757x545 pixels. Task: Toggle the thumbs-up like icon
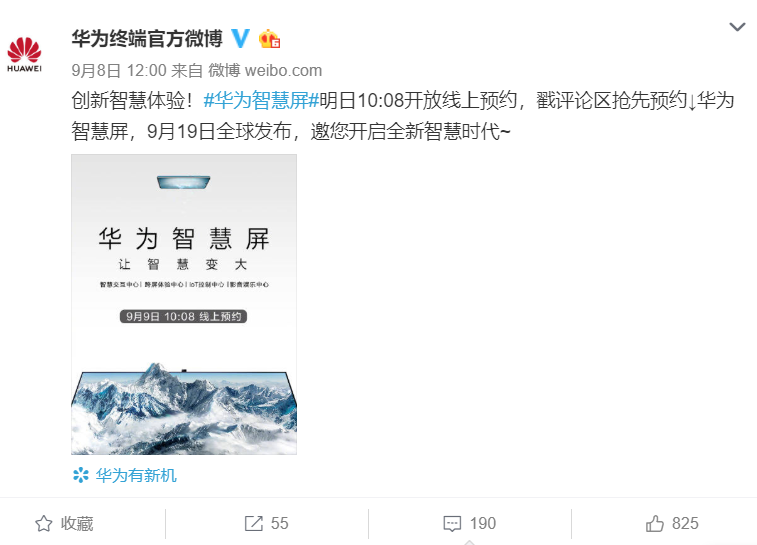click(x=655, y=523)
